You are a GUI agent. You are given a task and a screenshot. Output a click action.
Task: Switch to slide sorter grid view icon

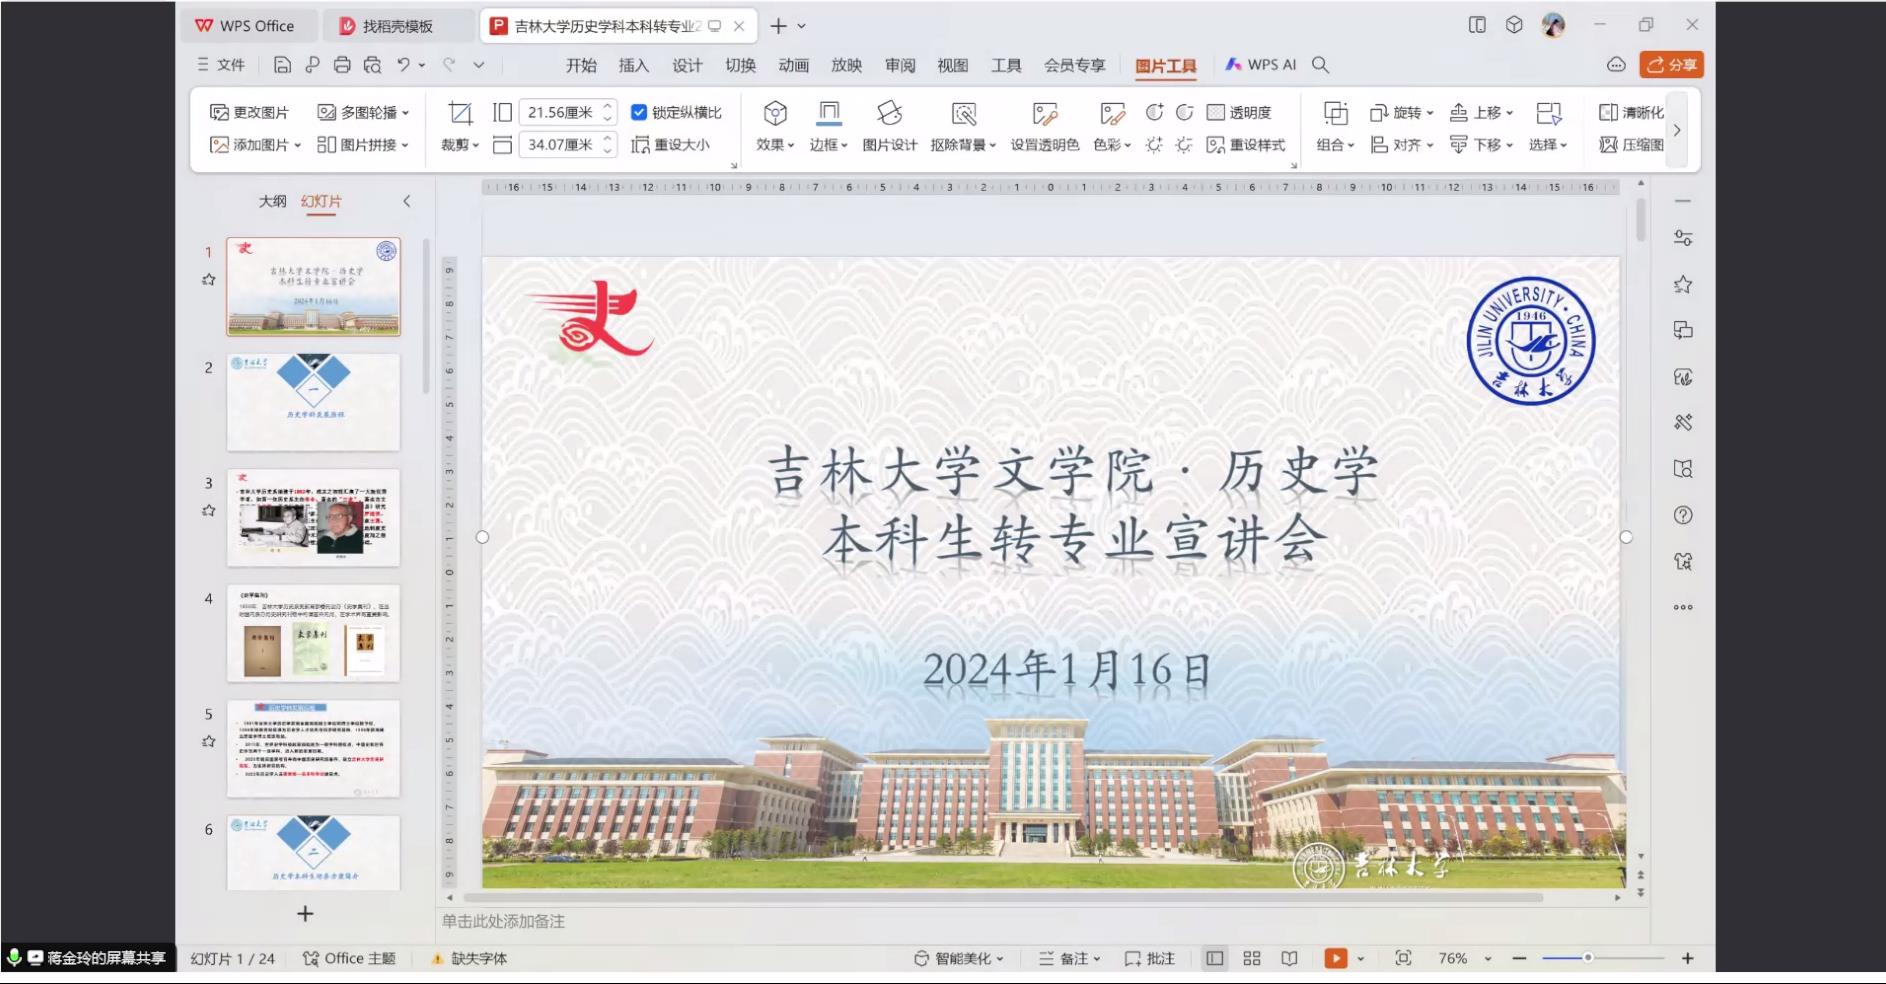[1252, 958]
